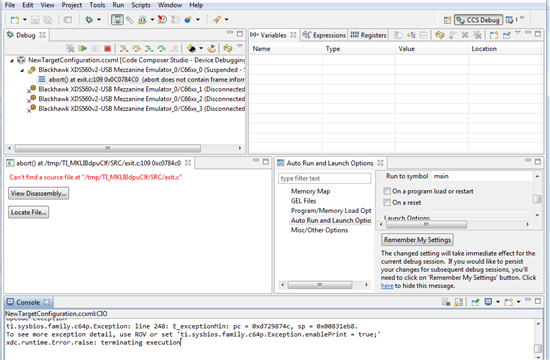
Task: Collapse the C66xx_0 Suspended core node
Action: click(x=22, y=71)
